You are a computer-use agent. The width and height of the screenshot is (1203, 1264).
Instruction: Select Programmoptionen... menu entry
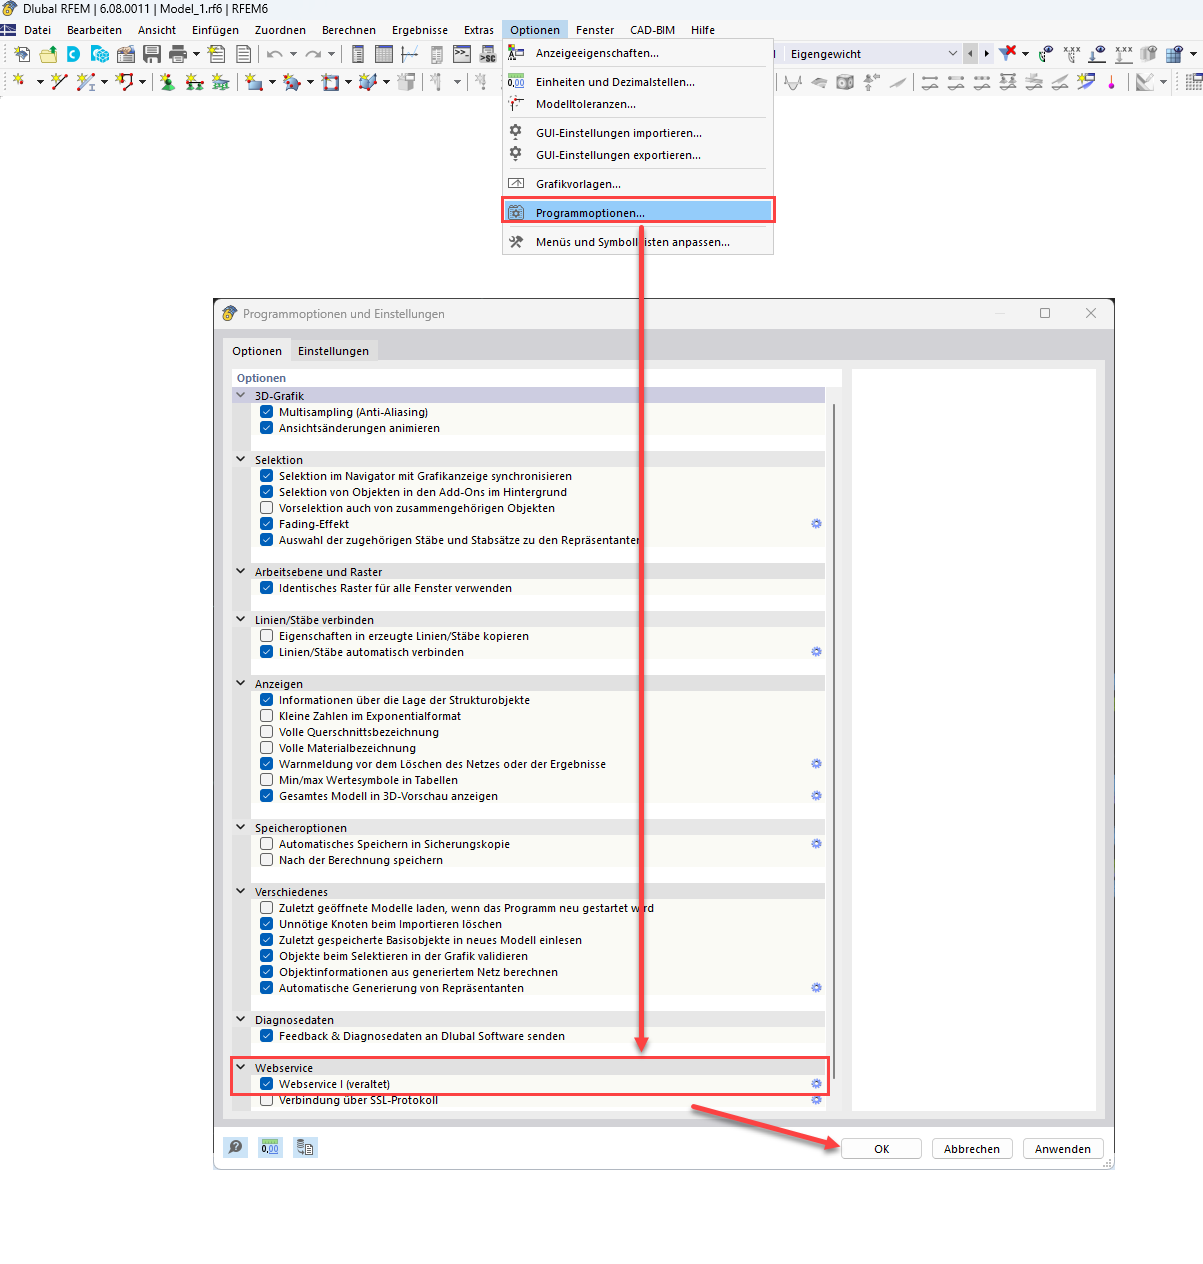[x=638, y=212]
